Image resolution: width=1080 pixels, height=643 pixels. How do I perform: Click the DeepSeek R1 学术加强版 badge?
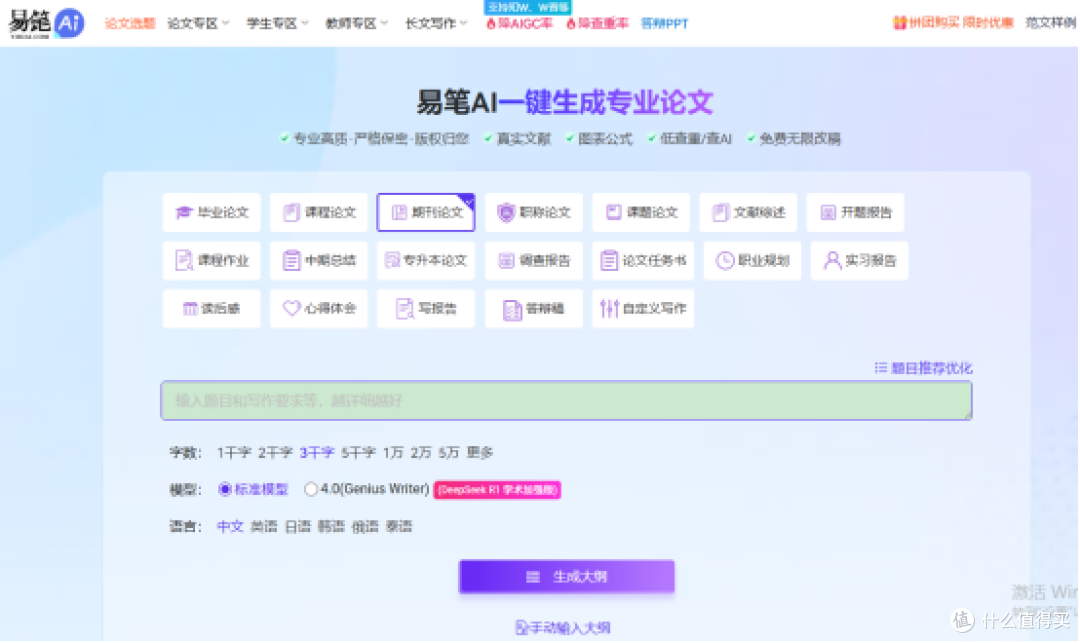coord(497,490)
